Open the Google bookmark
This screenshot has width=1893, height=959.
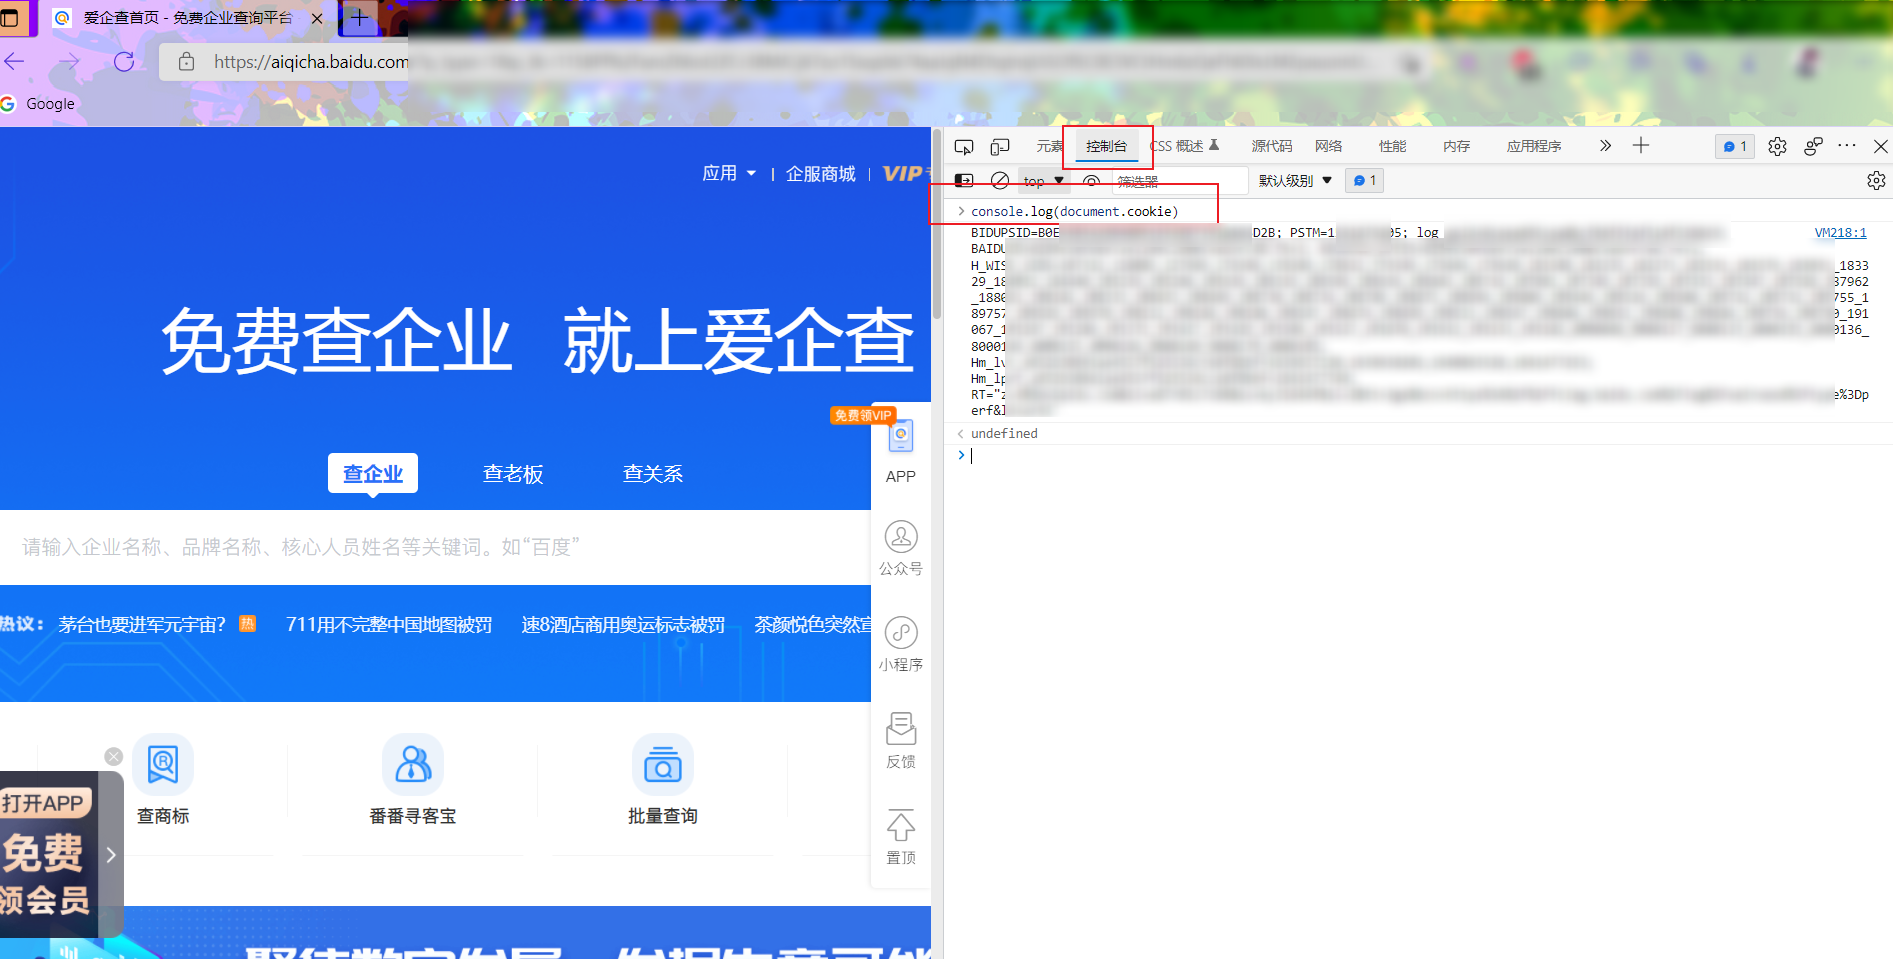(x=38, y=104)
